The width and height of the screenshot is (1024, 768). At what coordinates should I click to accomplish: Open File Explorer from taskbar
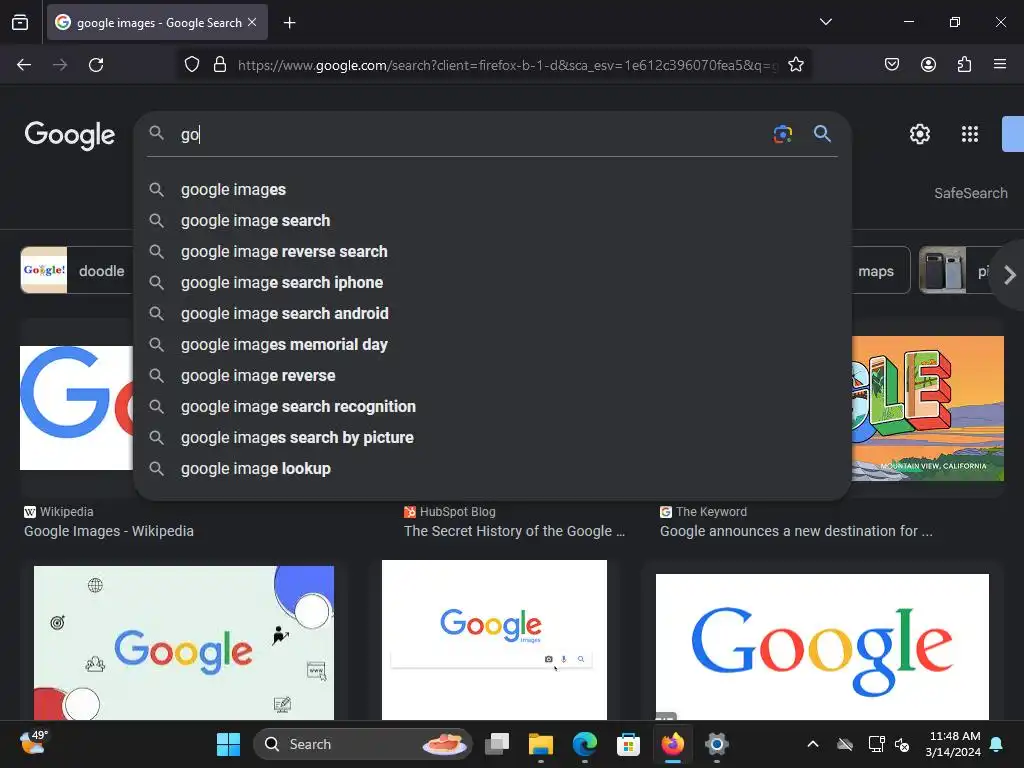tap(541, 744)
